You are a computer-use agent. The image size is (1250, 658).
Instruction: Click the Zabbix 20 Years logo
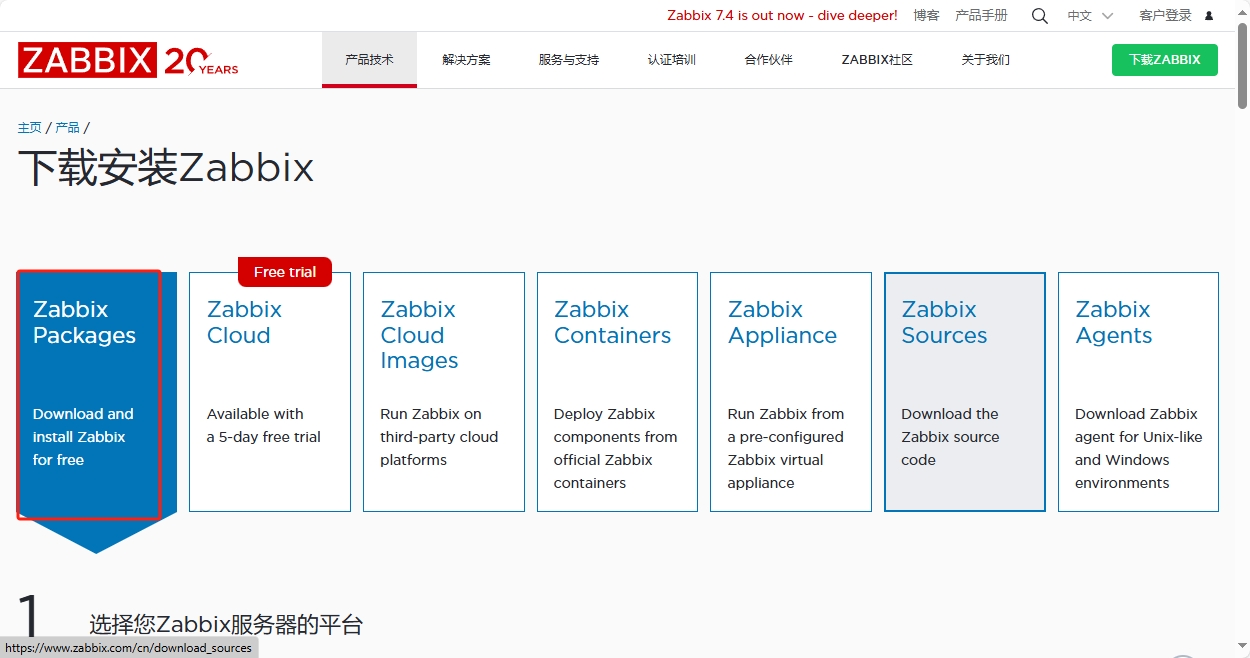(128, 60)
